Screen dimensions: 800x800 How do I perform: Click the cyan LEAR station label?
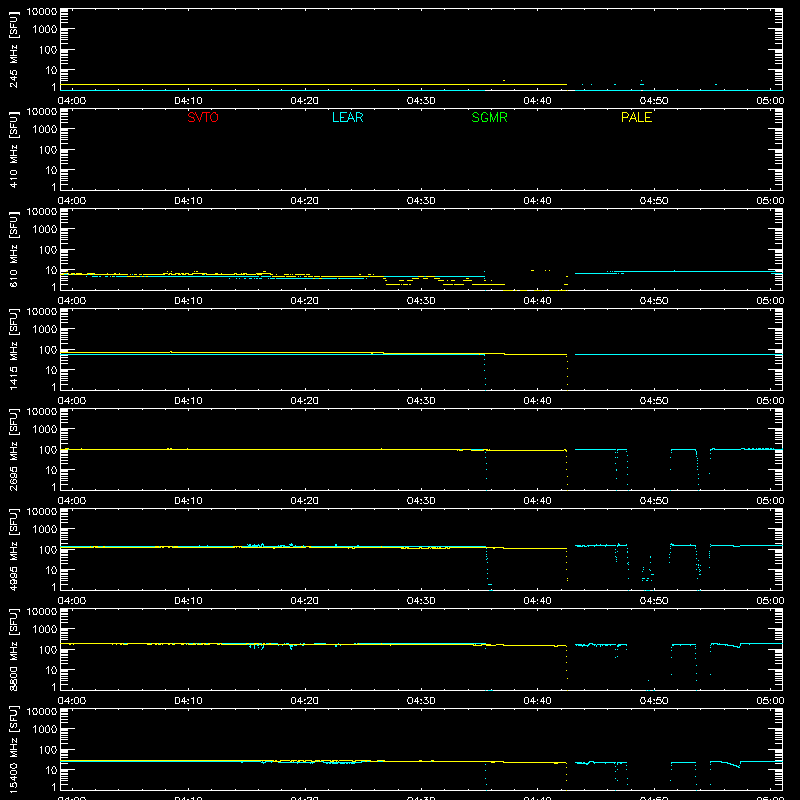point(347,117)
